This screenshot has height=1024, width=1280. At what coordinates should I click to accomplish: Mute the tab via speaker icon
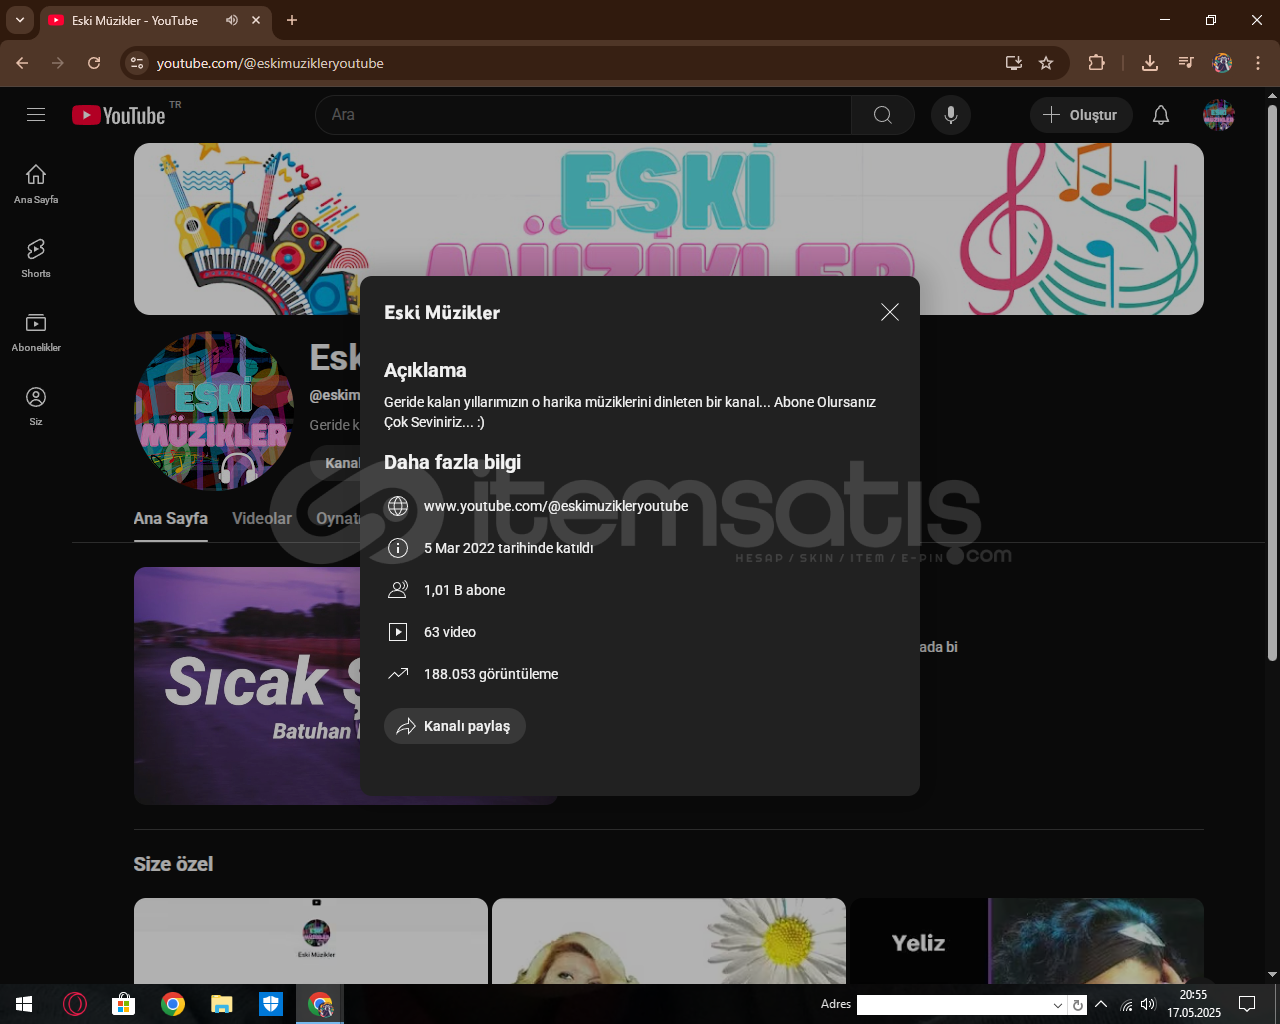(232, 20)
